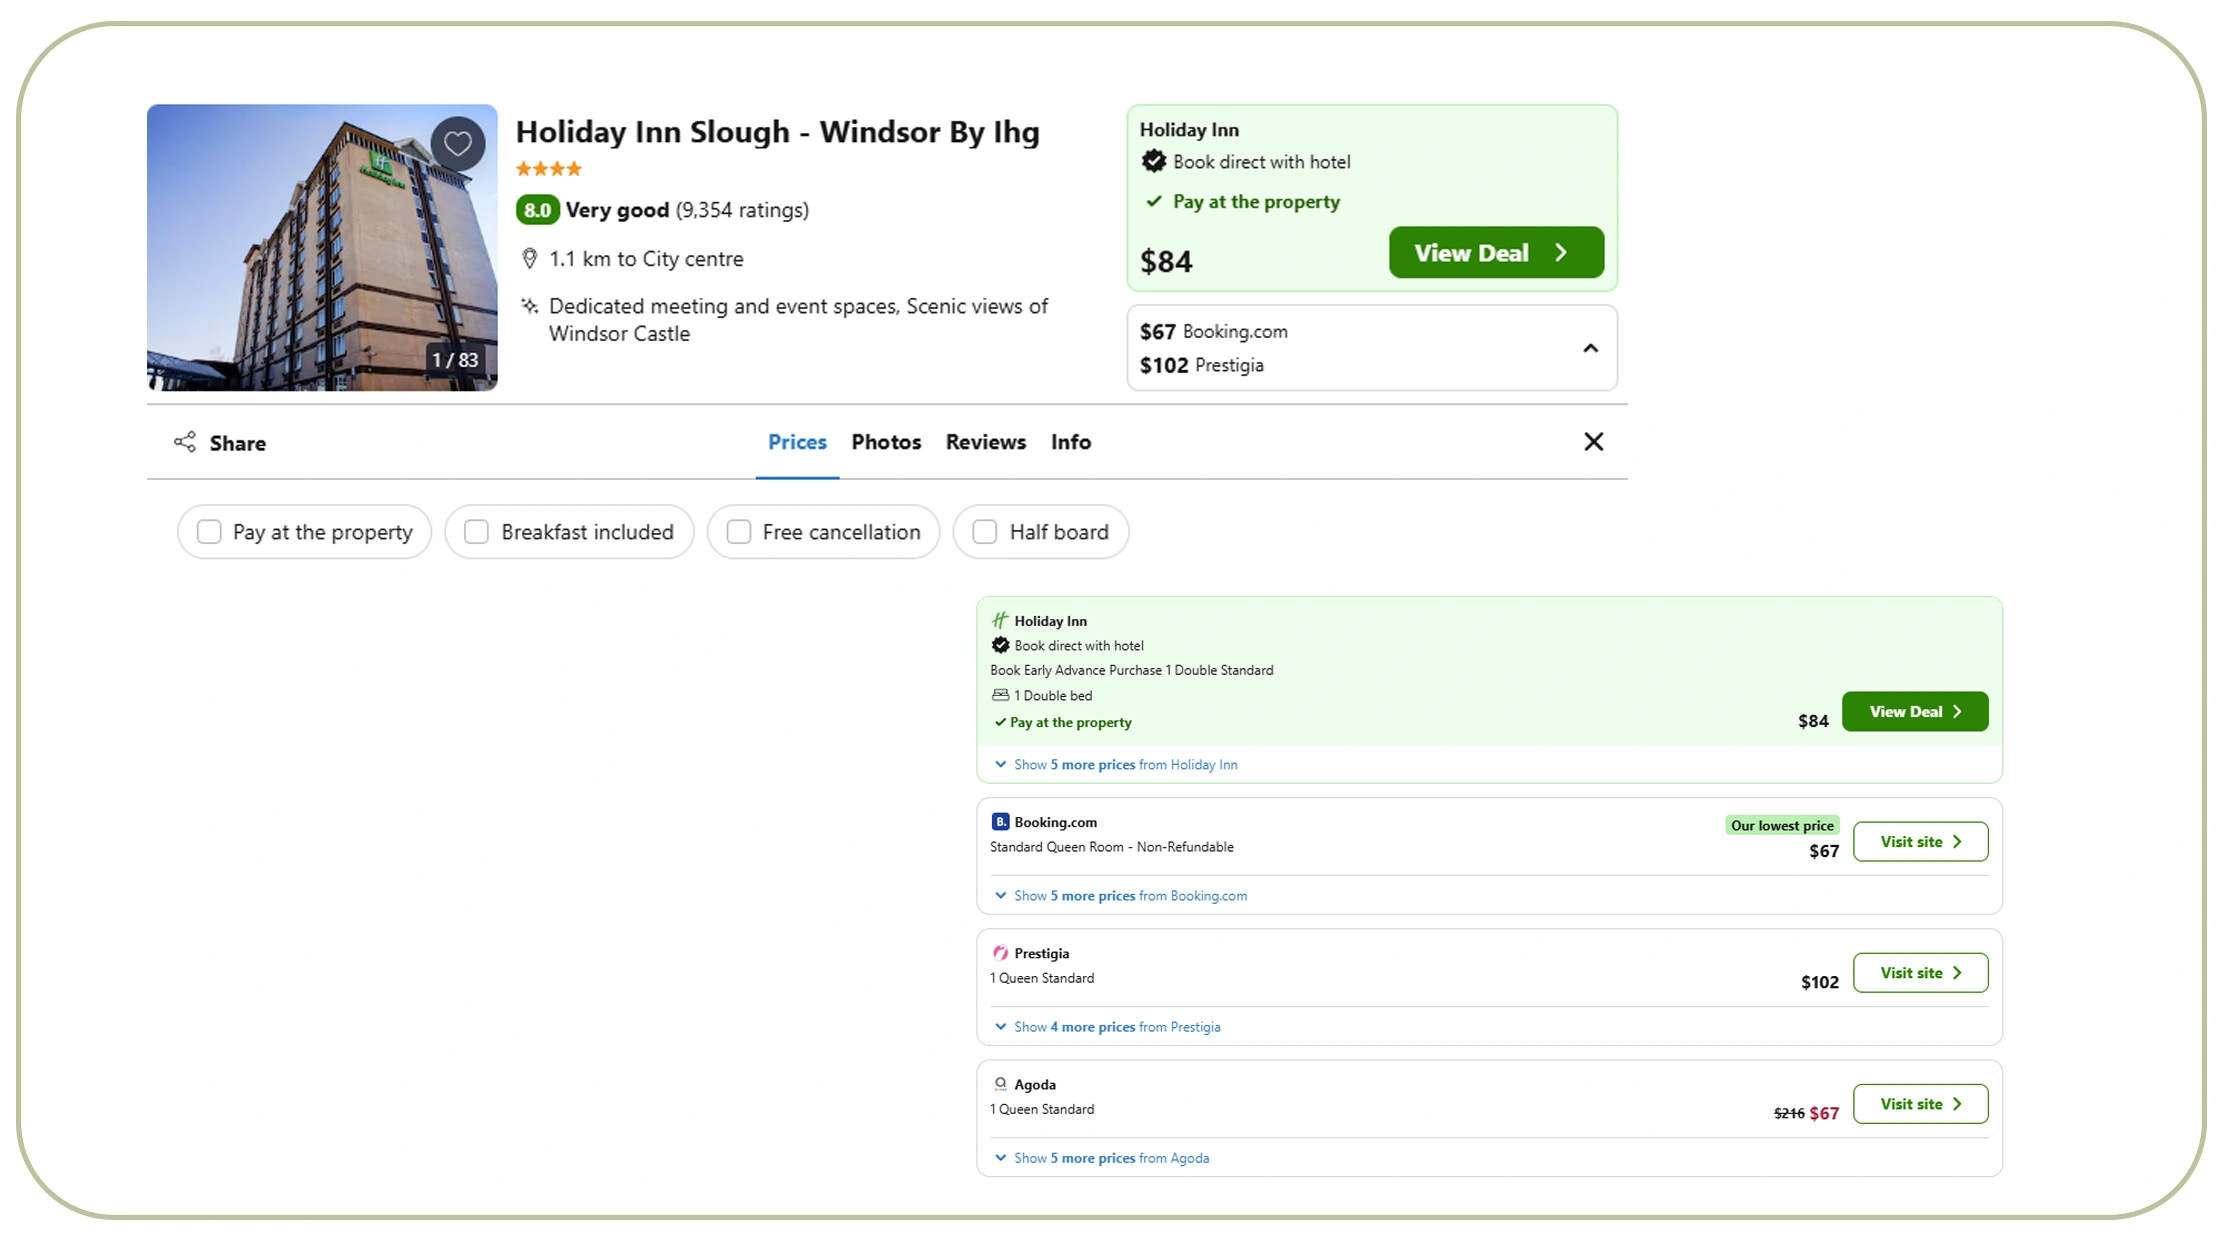Select the Booking.com logo icon
This screenshot has height=1240, width=2223.
(x=1000, y=821)
